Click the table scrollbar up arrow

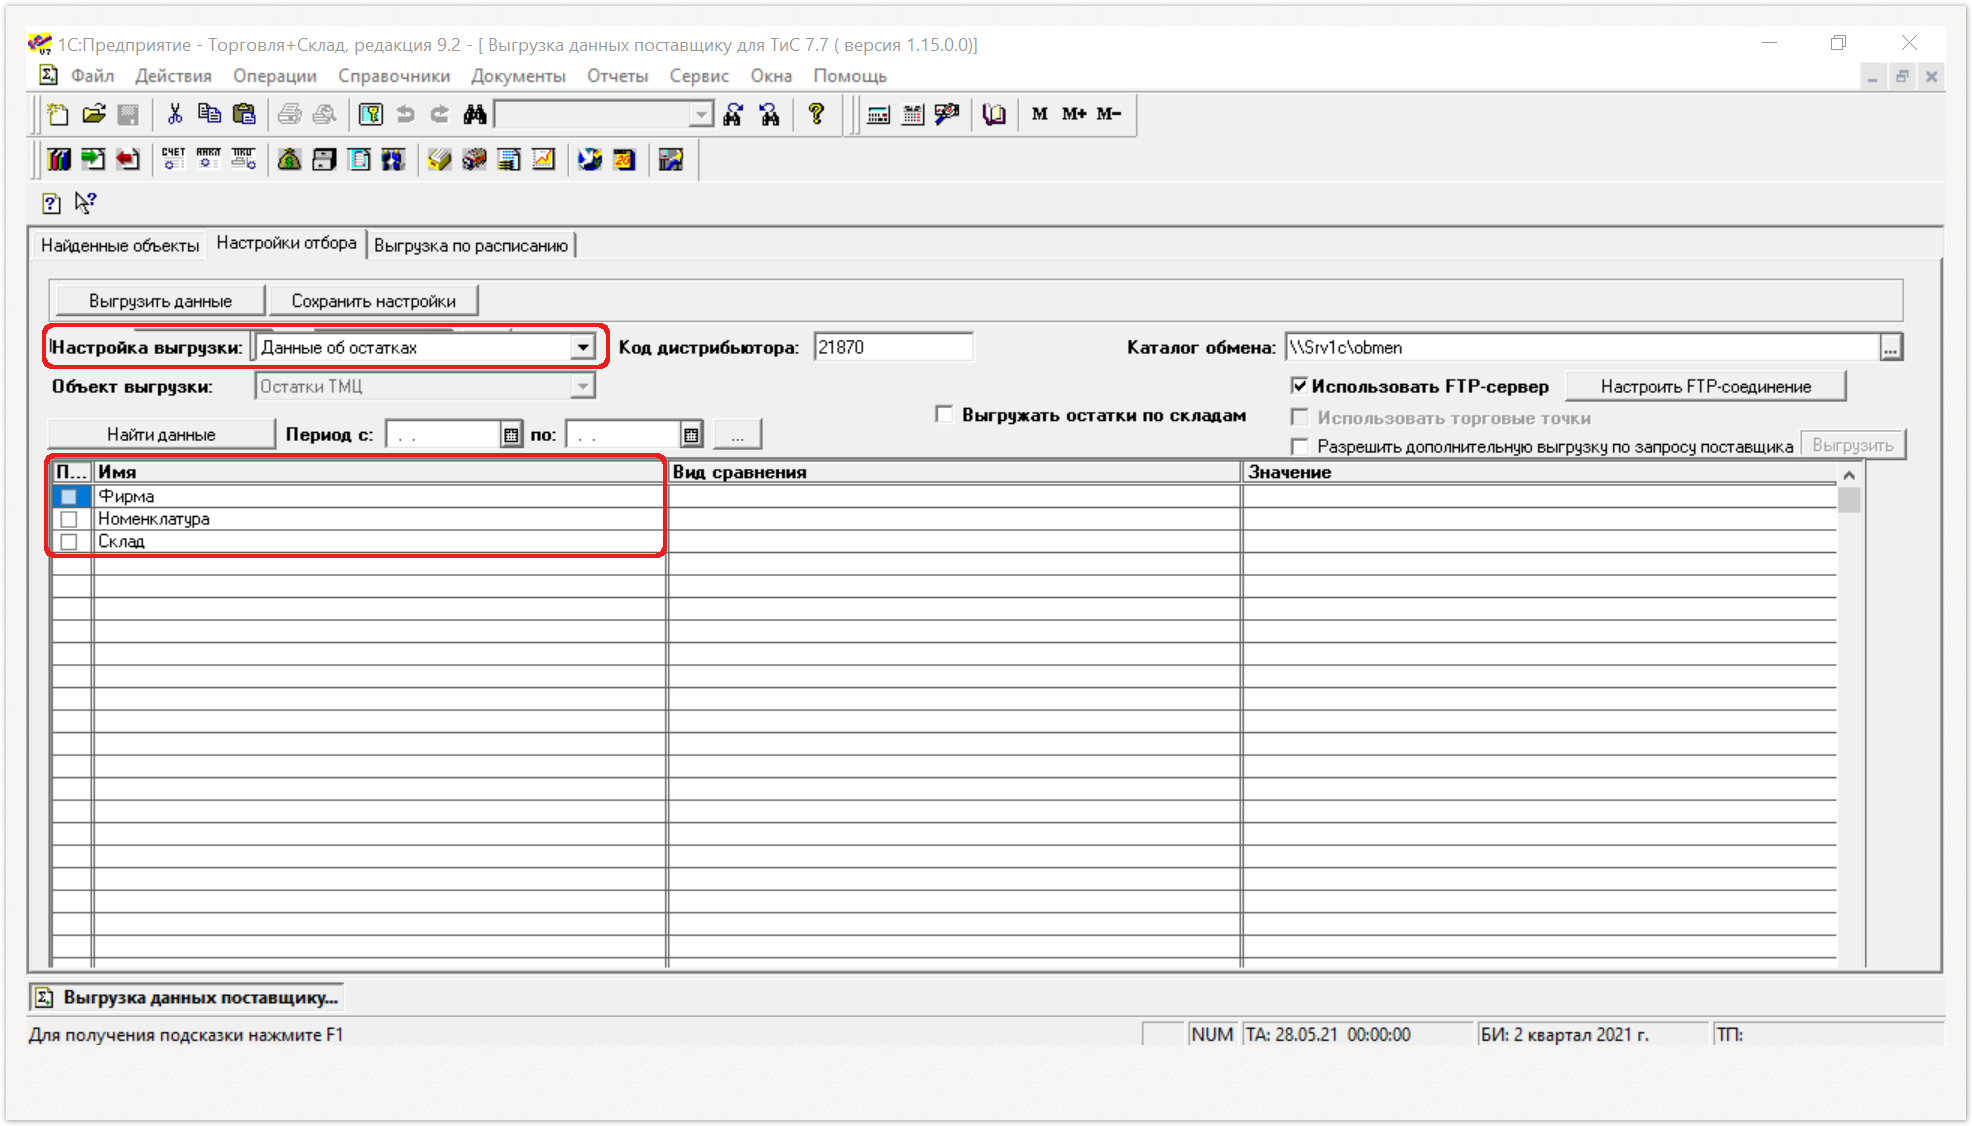pyautogui.click(x=1849, y=475)
